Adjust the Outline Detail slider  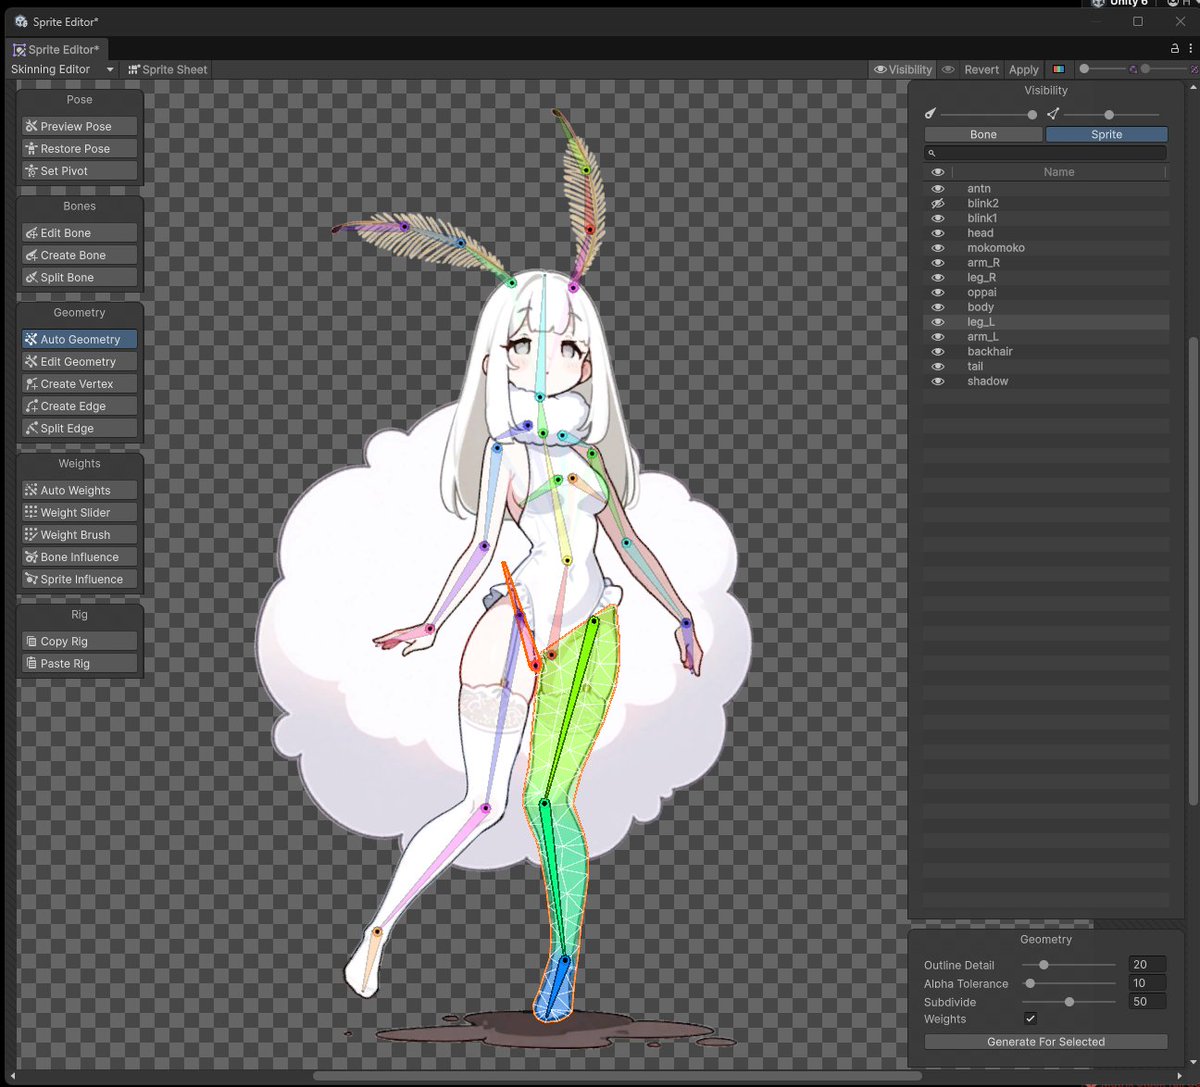coord(1069,965)
